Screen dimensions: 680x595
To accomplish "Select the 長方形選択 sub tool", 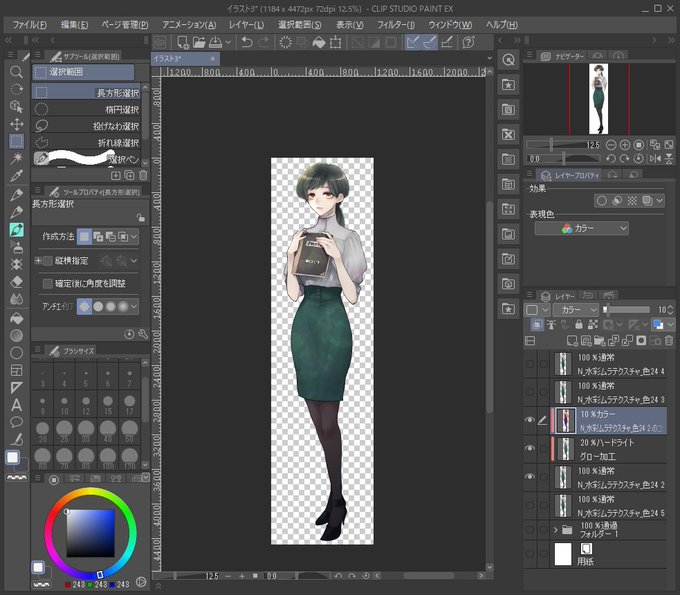I will pos(86,92).
